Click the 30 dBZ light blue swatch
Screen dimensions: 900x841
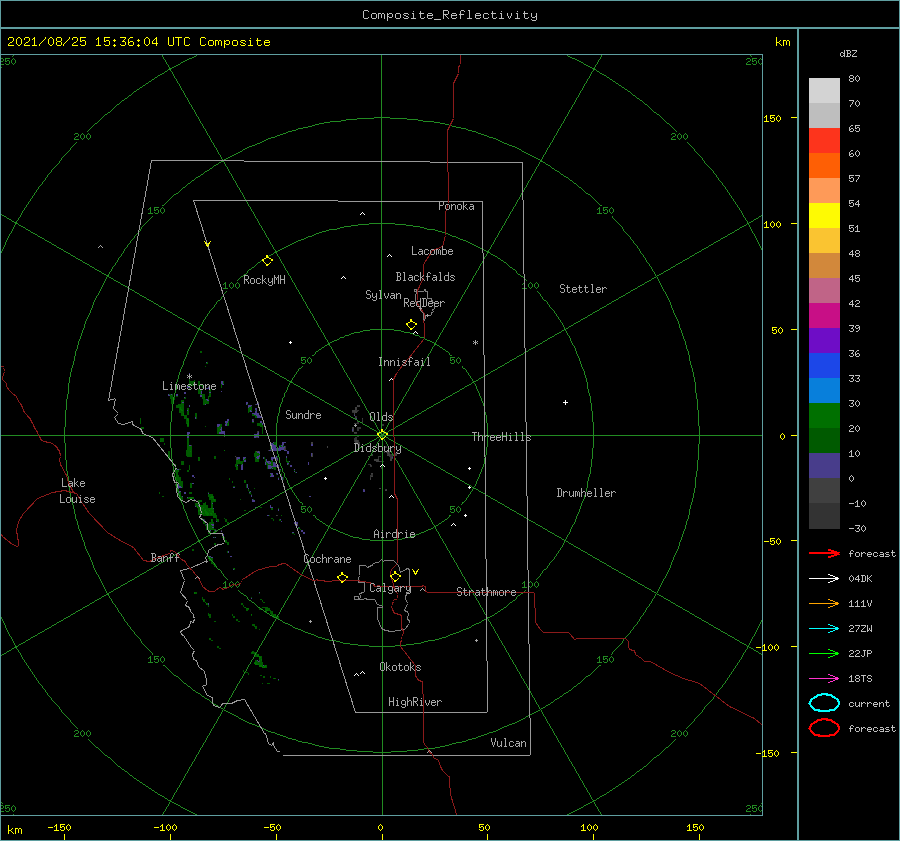824,390
